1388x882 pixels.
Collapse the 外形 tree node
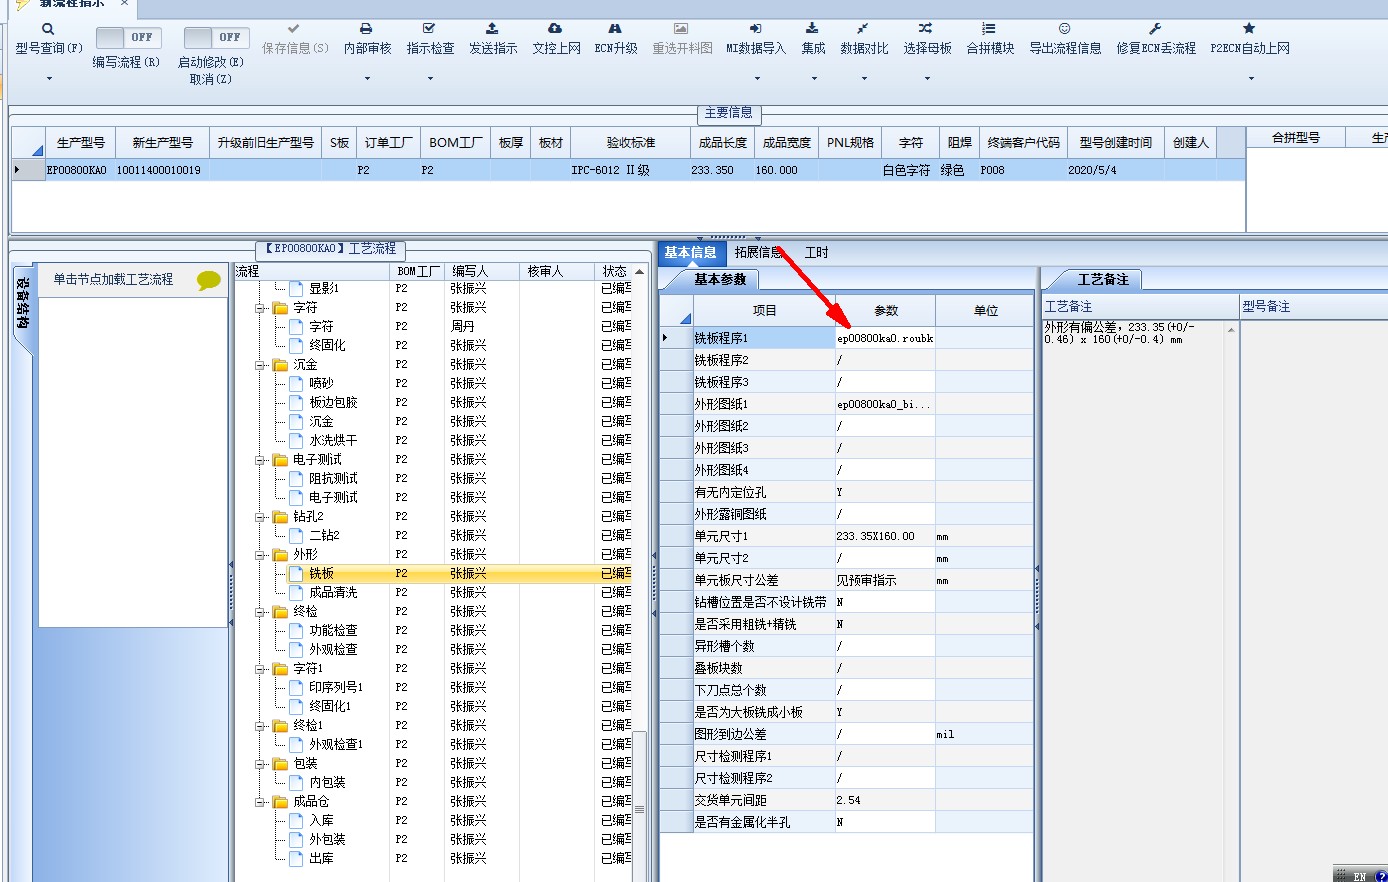[260, 555]
